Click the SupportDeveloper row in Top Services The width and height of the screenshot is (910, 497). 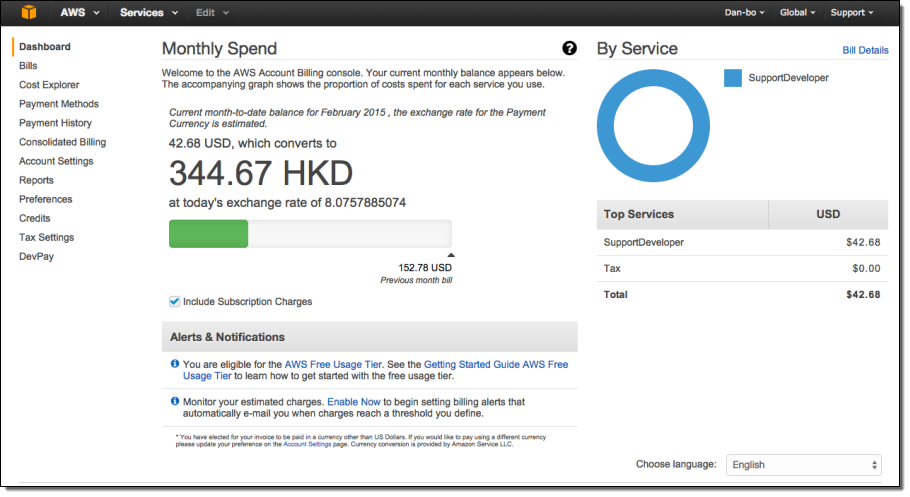coord(742,243)
